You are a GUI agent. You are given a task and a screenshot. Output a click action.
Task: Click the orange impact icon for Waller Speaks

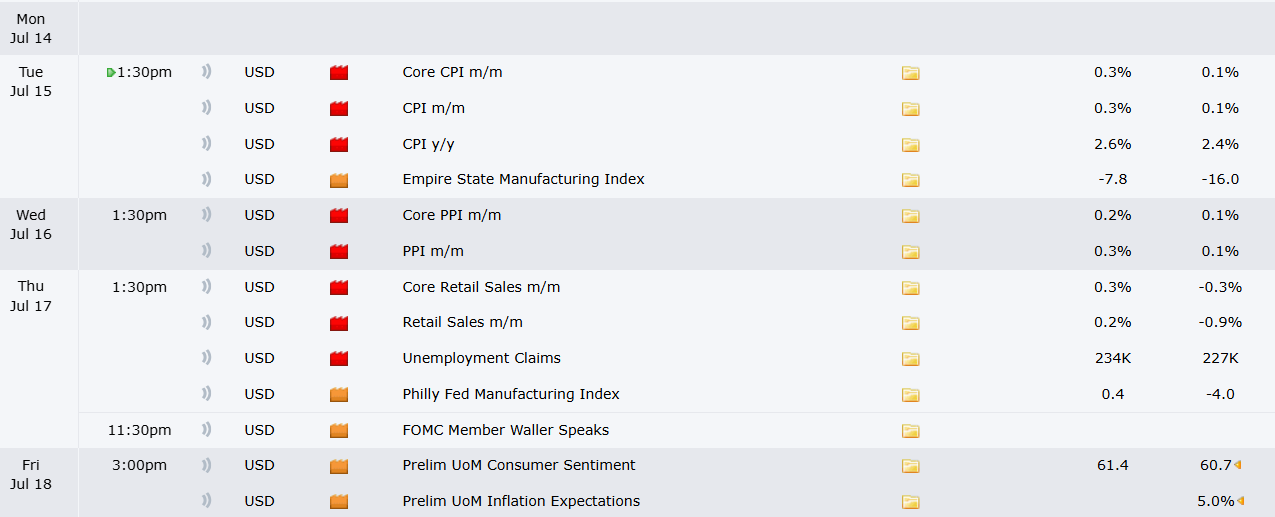pyautogui.click(x=339, y=430)
